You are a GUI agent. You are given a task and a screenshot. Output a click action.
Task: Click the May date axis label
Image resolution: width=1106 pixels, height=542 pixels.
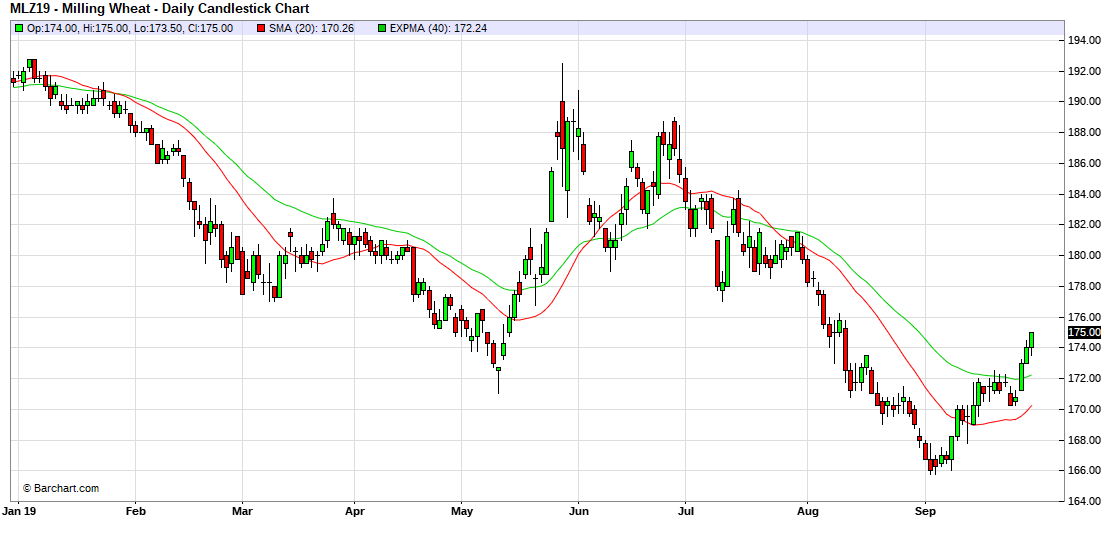[461, 511]
